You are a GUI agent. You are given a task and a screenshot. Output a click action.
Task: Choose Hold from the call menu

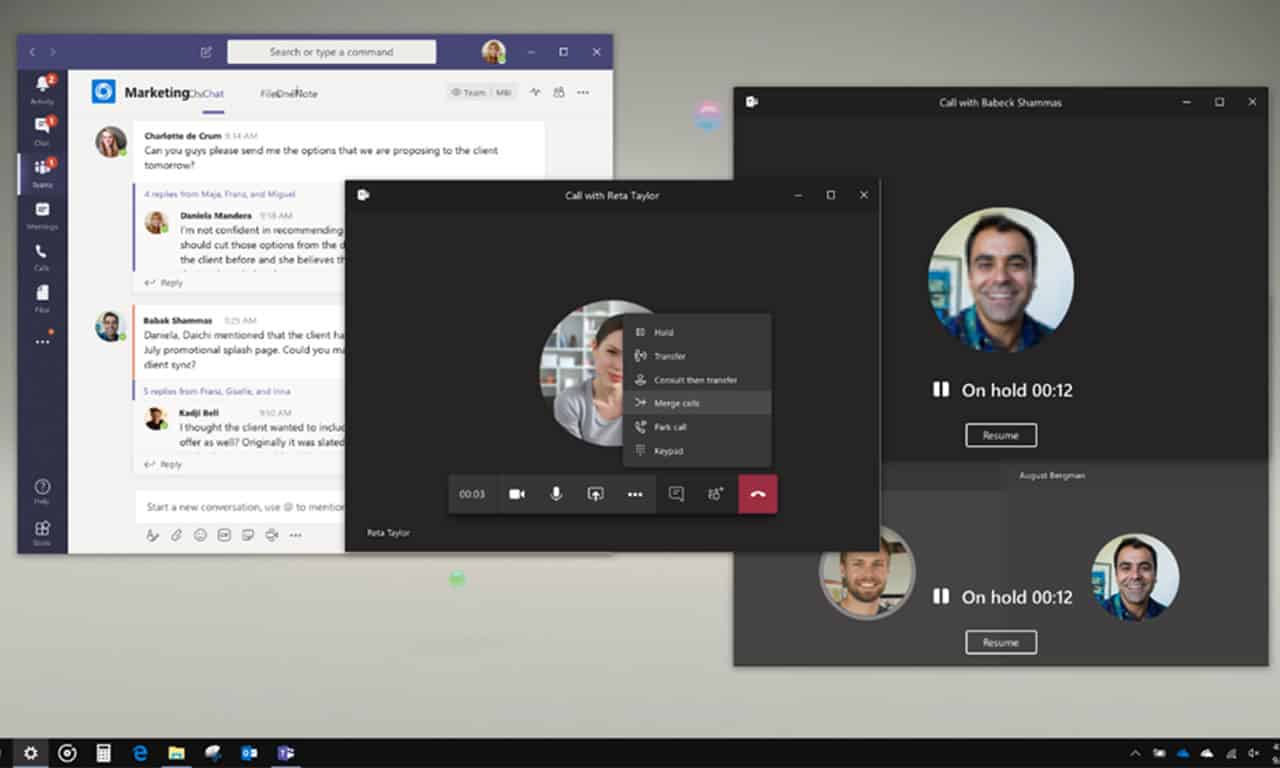coord(697,332)
